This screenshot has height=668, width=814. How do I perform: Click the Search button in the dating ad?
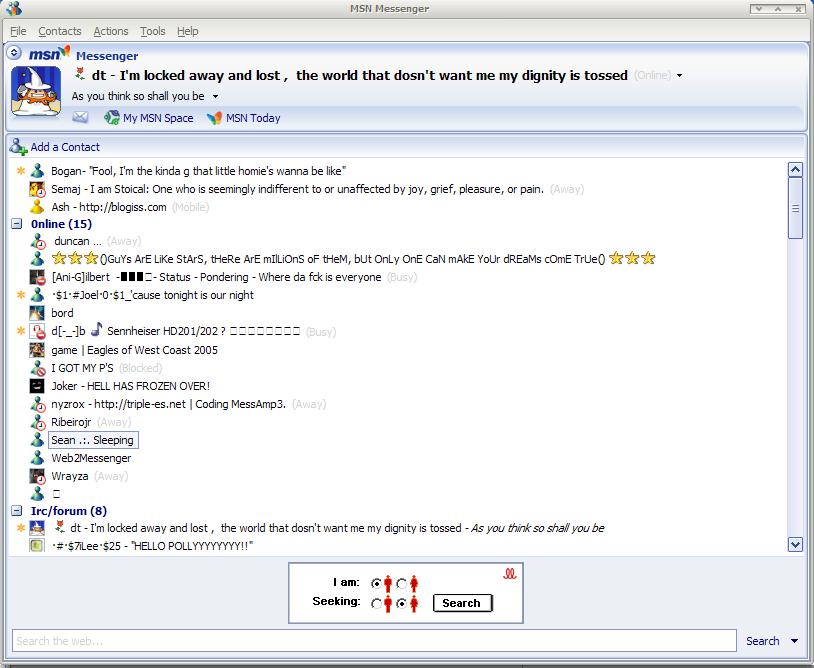click(462, 603)
